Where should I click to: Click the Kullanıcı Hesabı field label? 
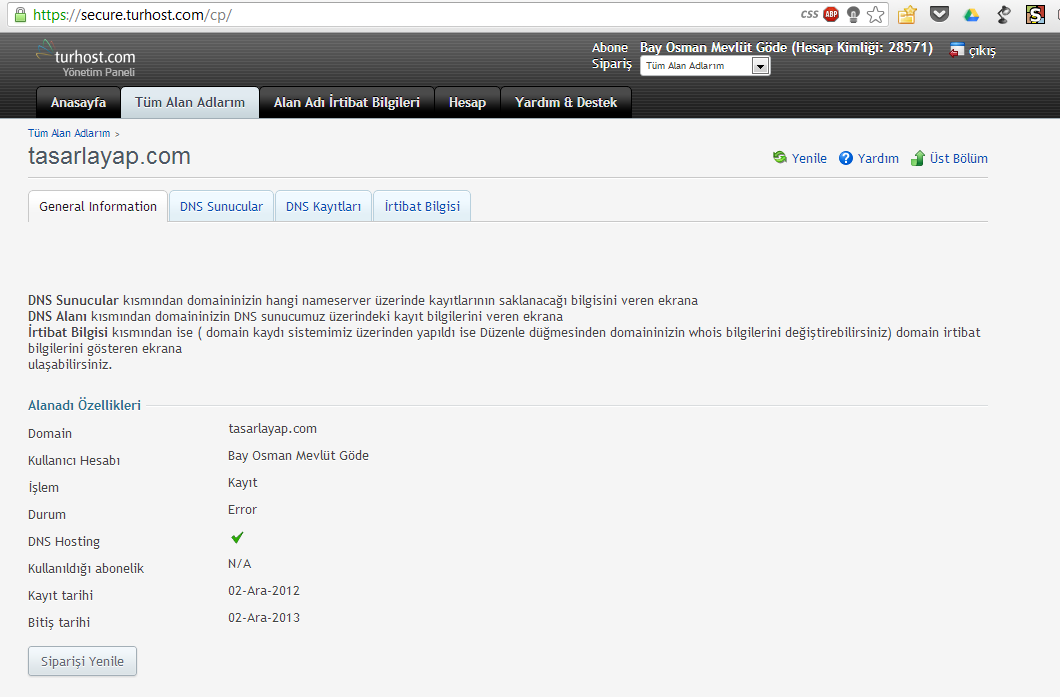[x=74, y=460]
